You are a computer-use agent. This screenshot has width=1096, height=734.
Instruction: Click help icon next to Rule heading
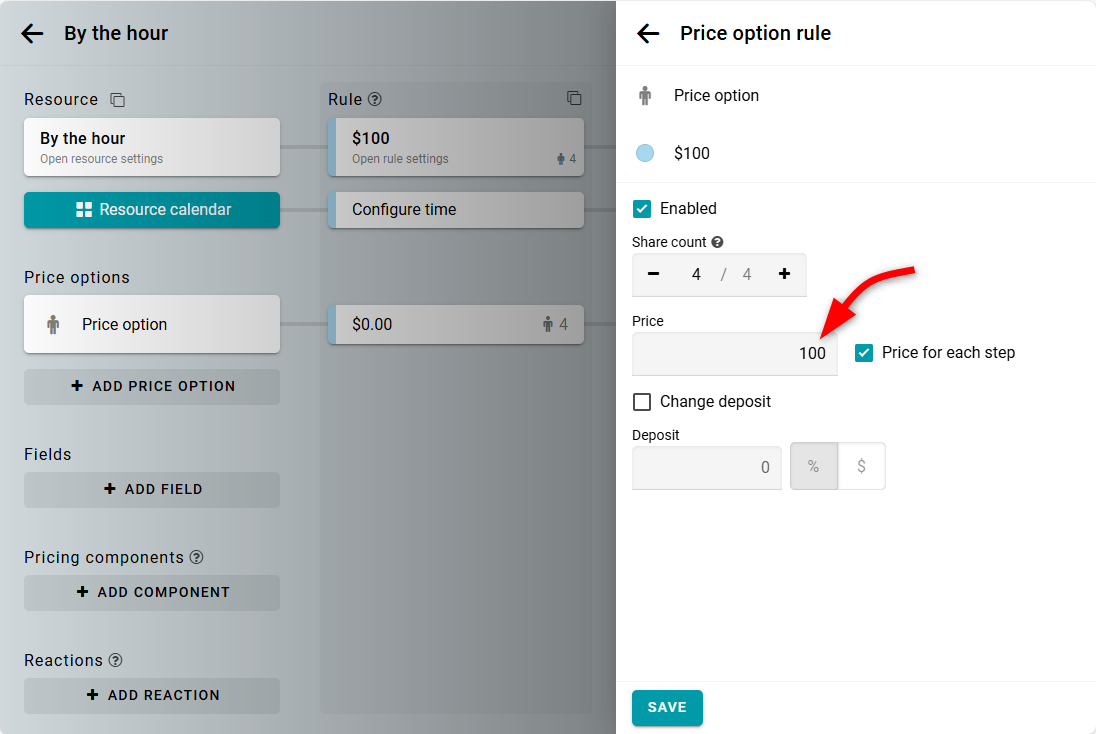click(375, 99)
